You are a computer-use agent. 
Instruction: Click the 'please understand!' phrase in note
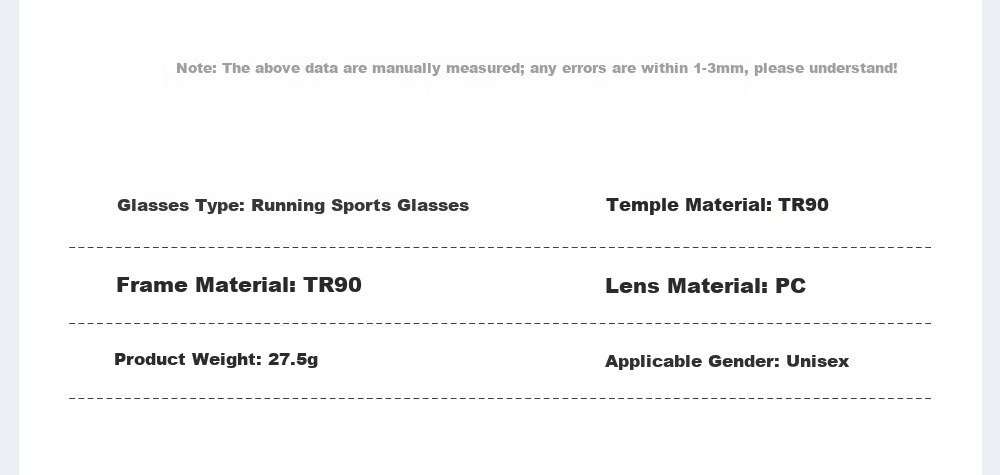825,68
